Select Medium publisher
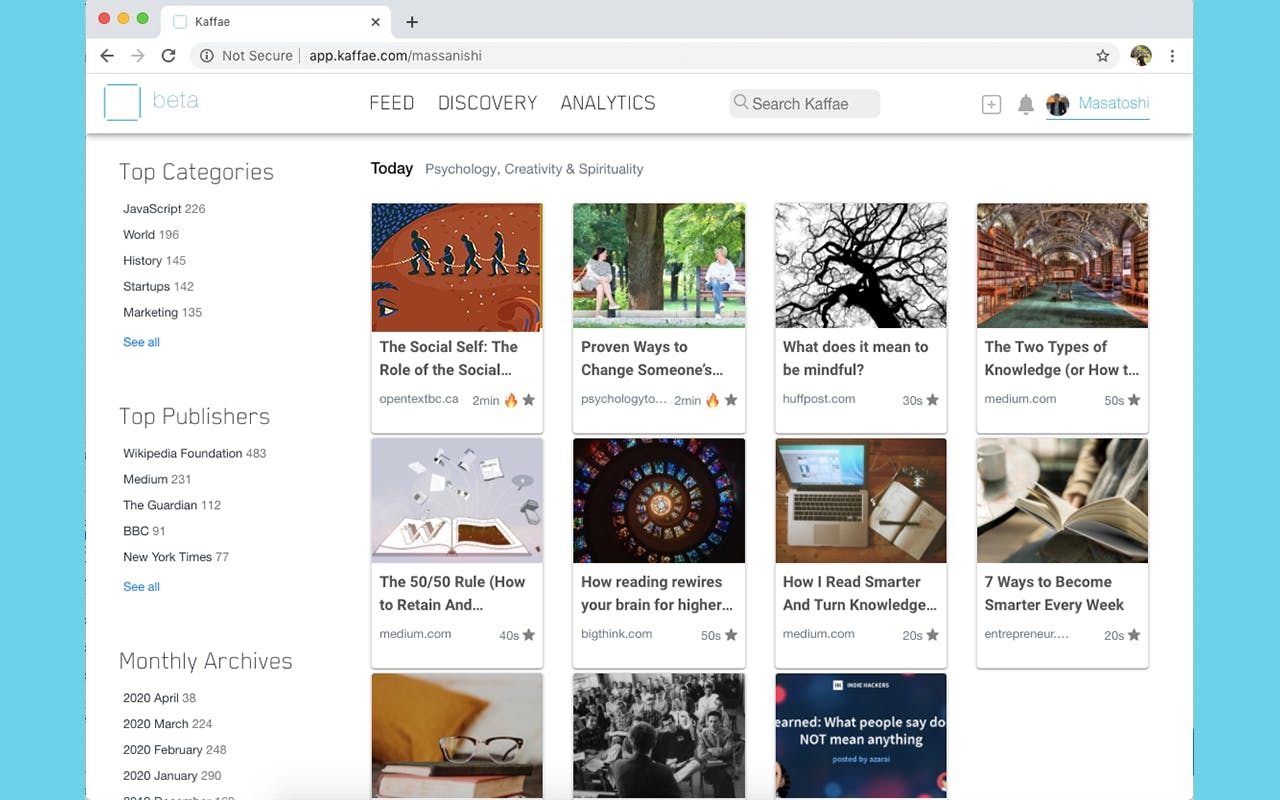Screen dimensions: 1280x800 (157, 480)
